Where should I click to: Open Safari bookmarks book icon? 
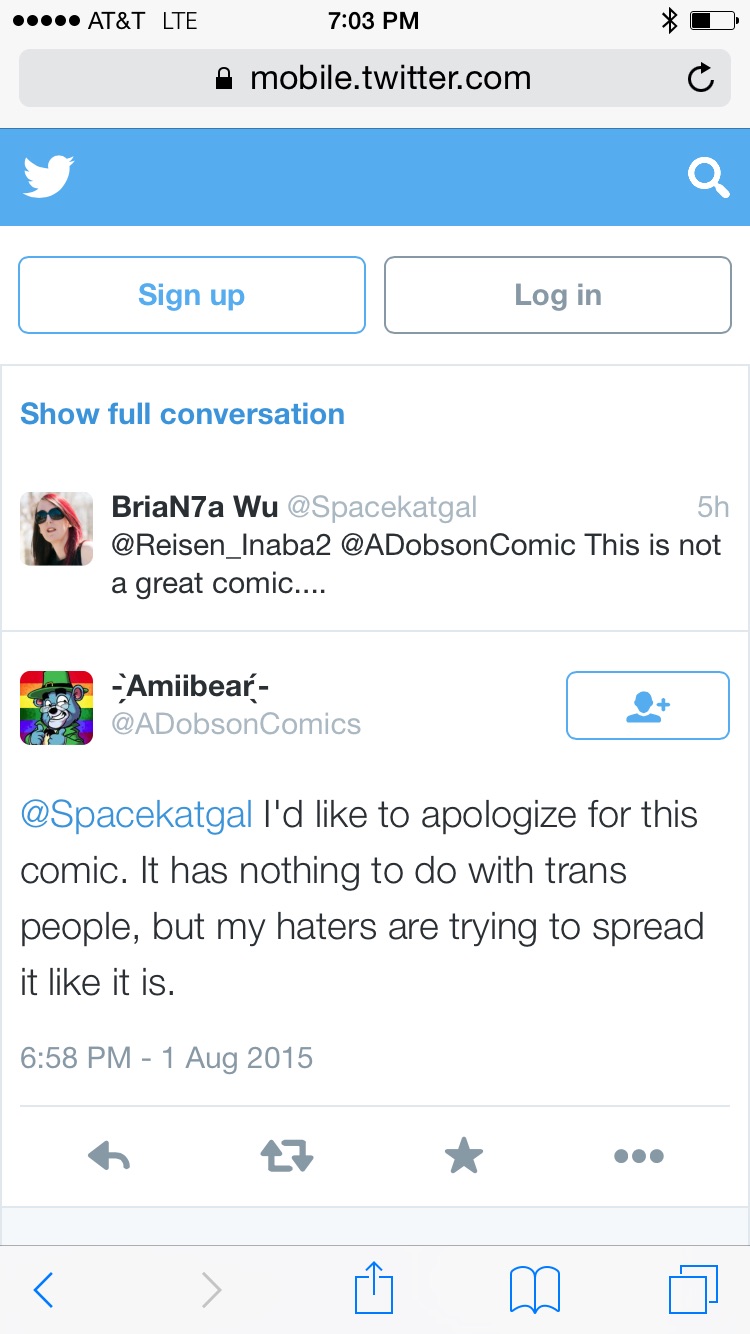point(535,1289)
